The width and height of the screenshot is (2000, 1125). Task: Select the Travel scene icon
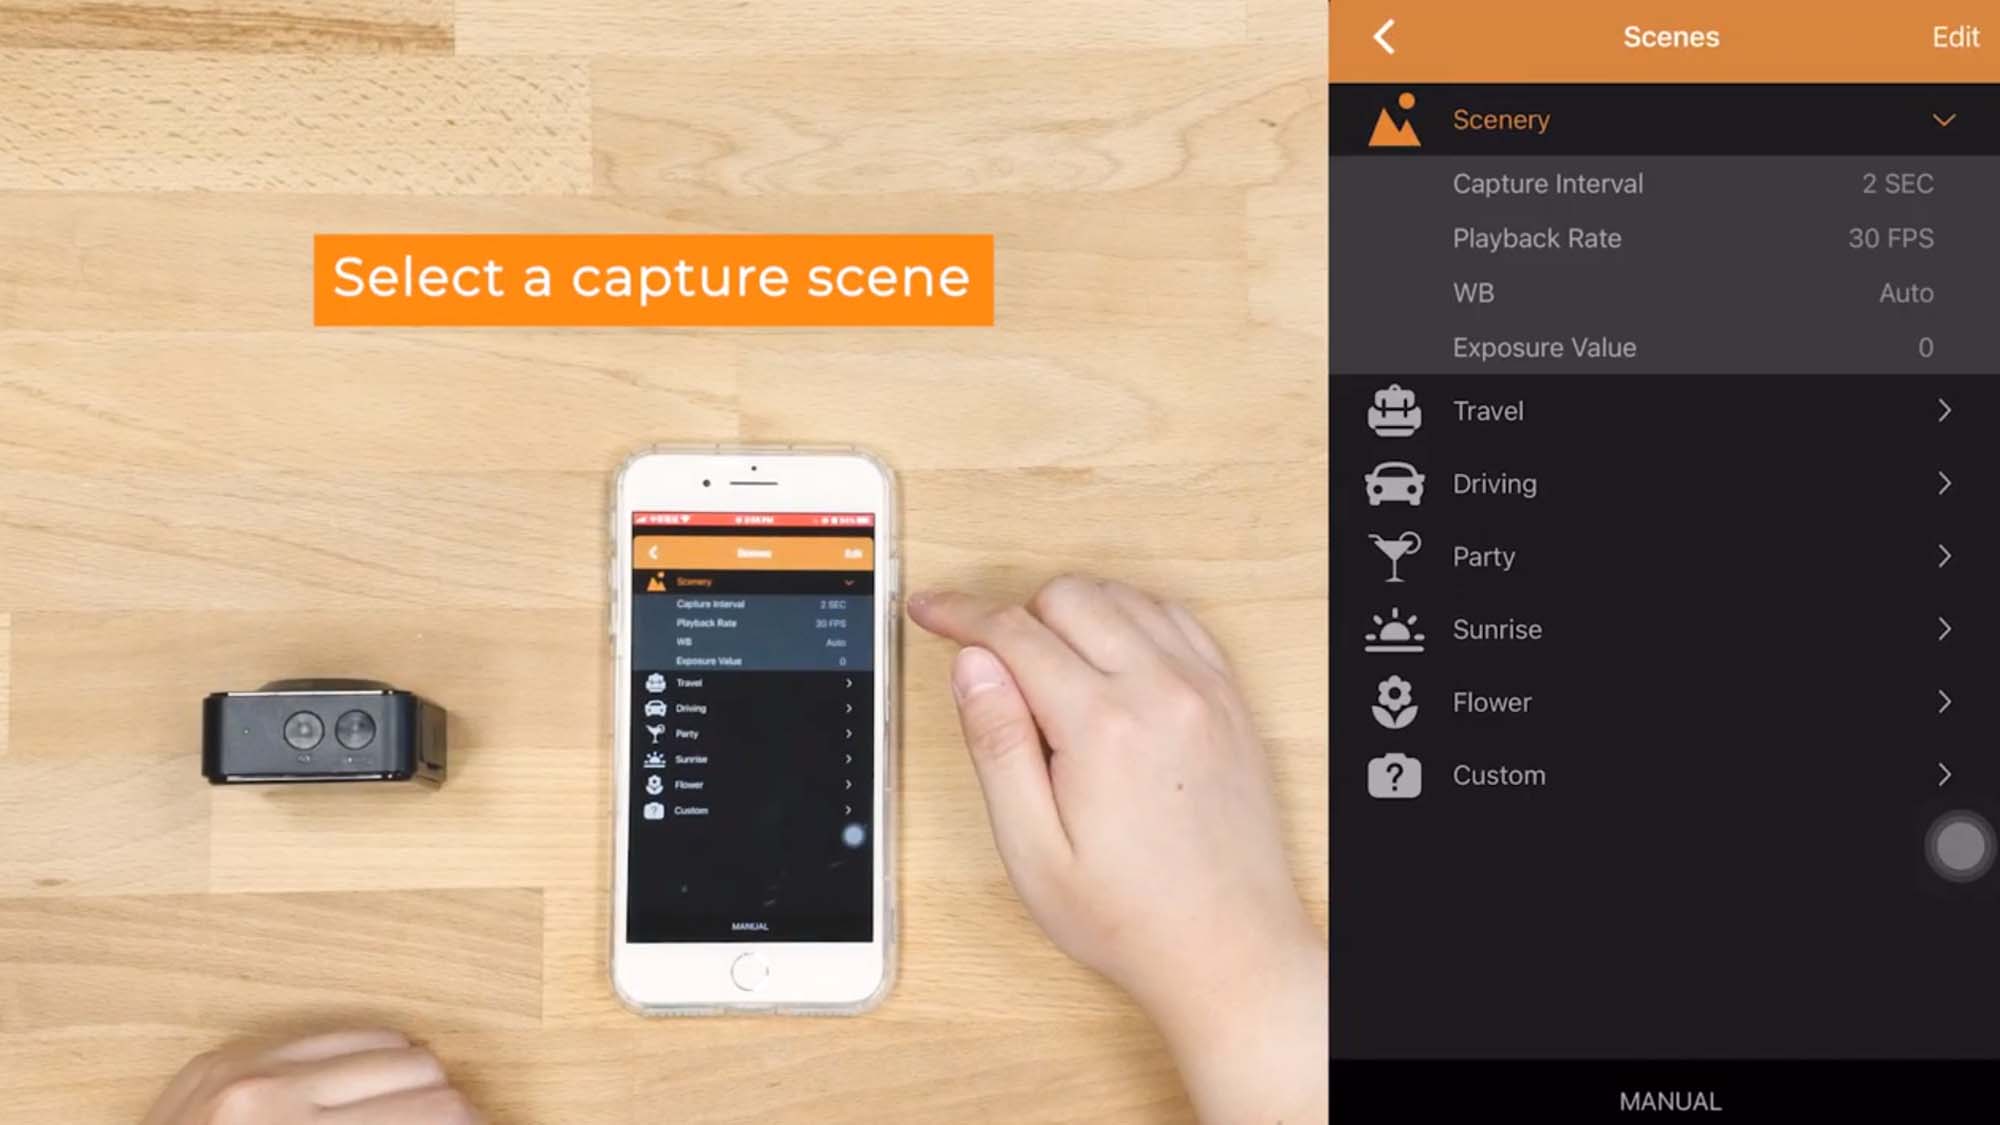point(1394,409)
